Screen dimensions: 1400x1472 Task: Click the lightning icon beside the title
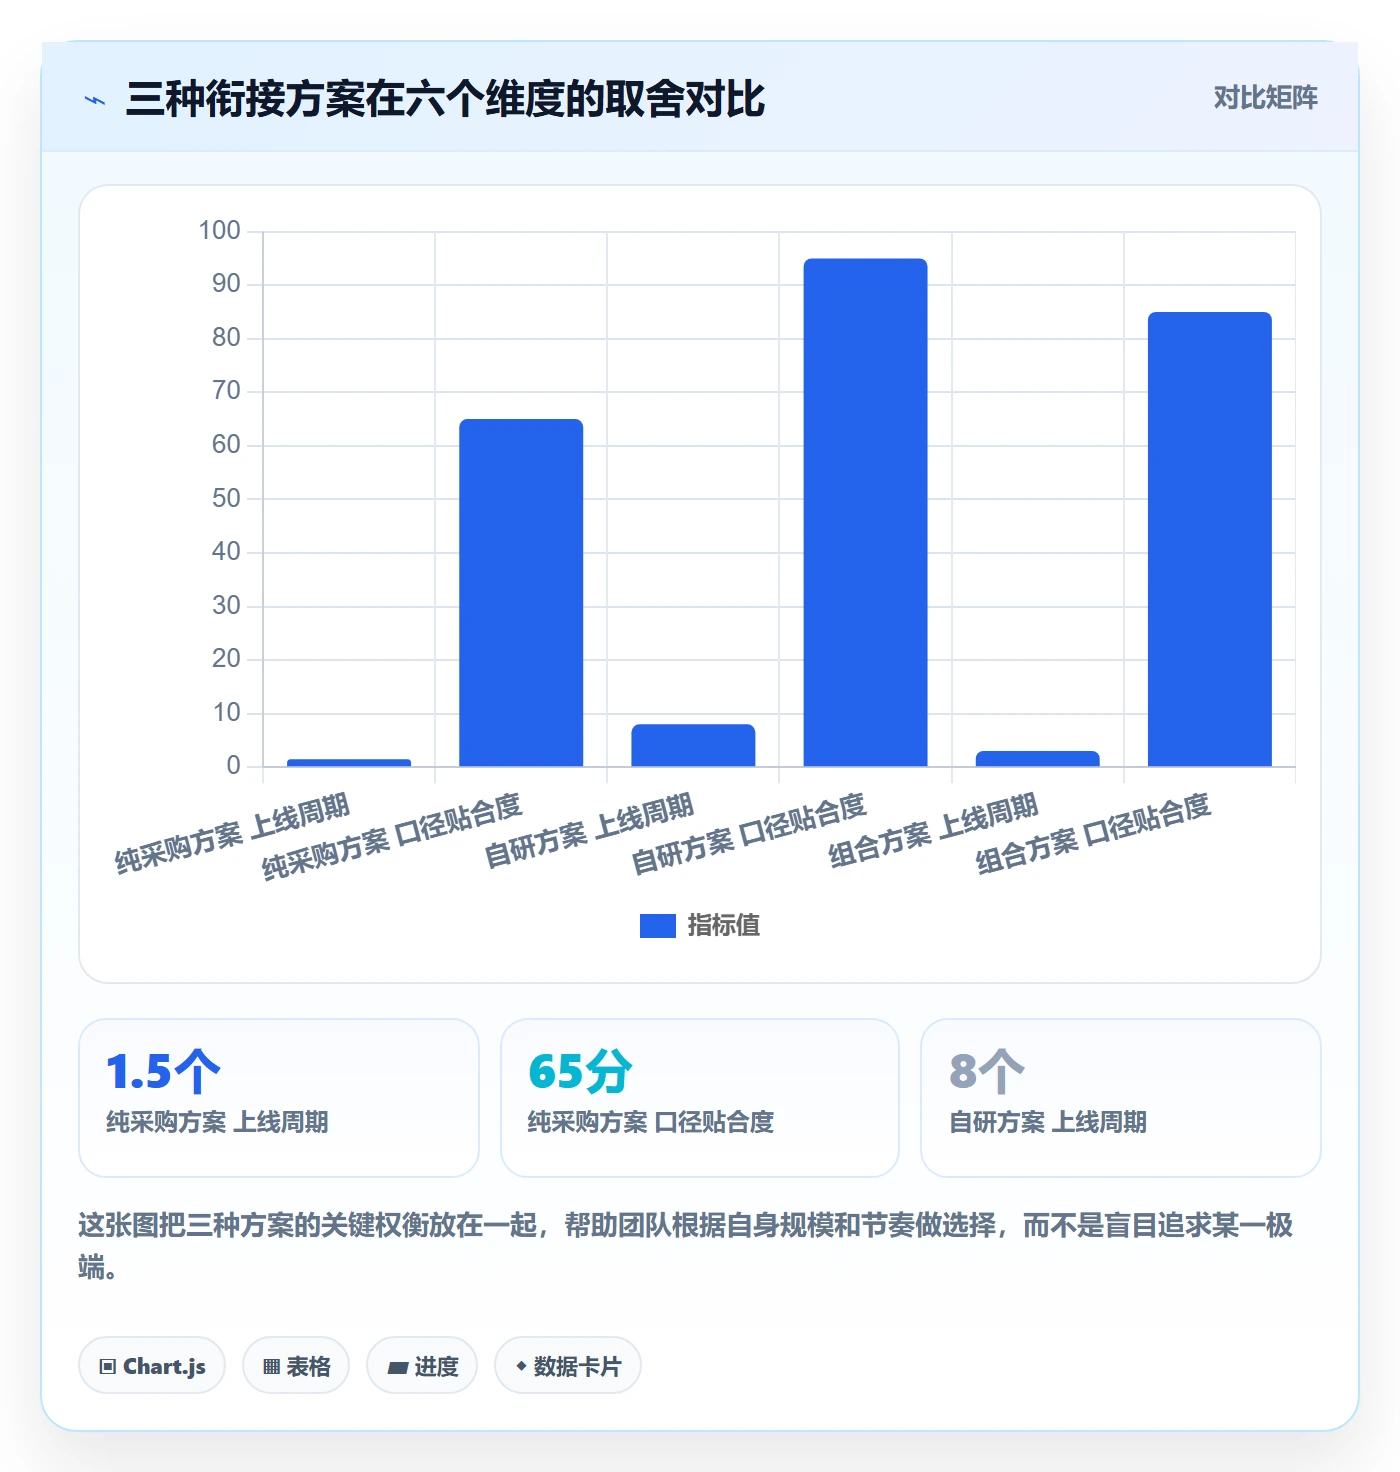pos(95,100)
